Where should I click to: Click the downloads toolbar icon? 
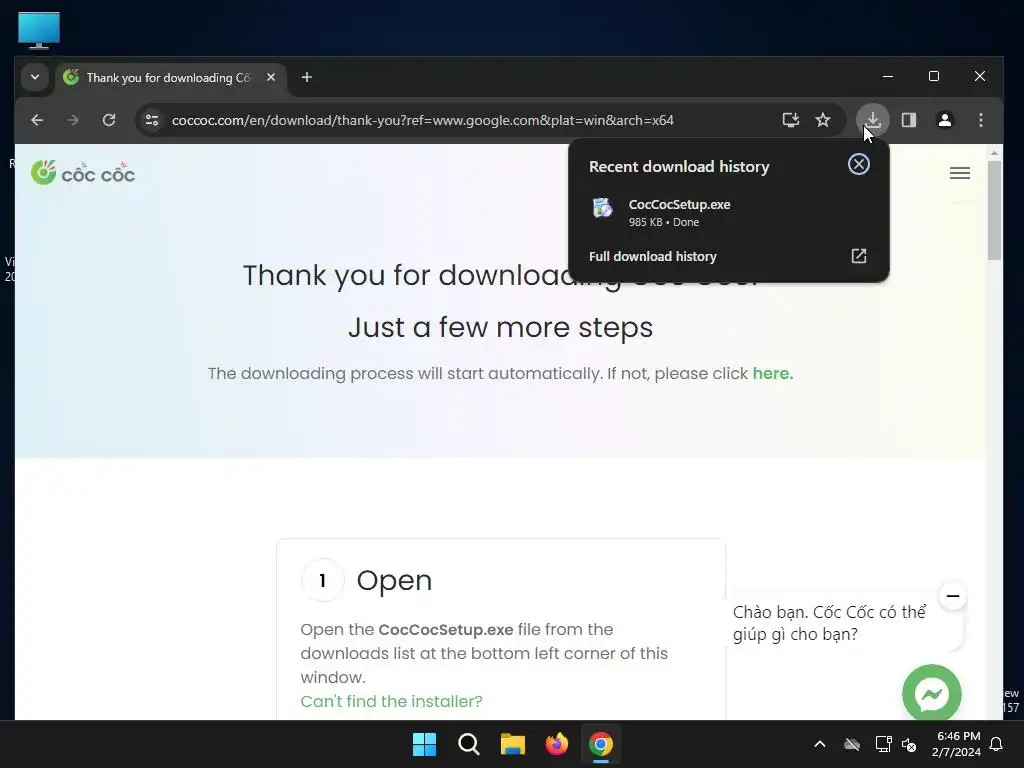point(872,120)
